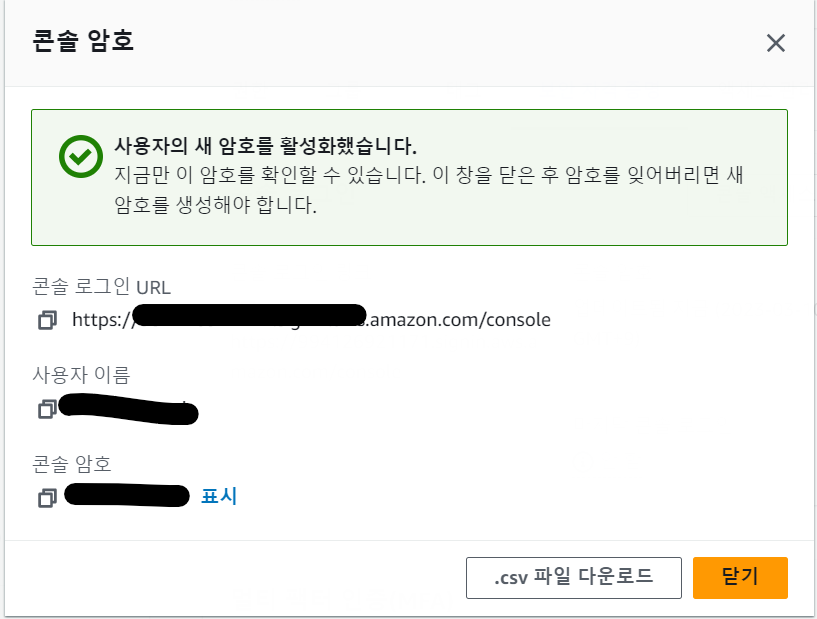Copy the 콘솔 로그인 URL

point(47,321)
